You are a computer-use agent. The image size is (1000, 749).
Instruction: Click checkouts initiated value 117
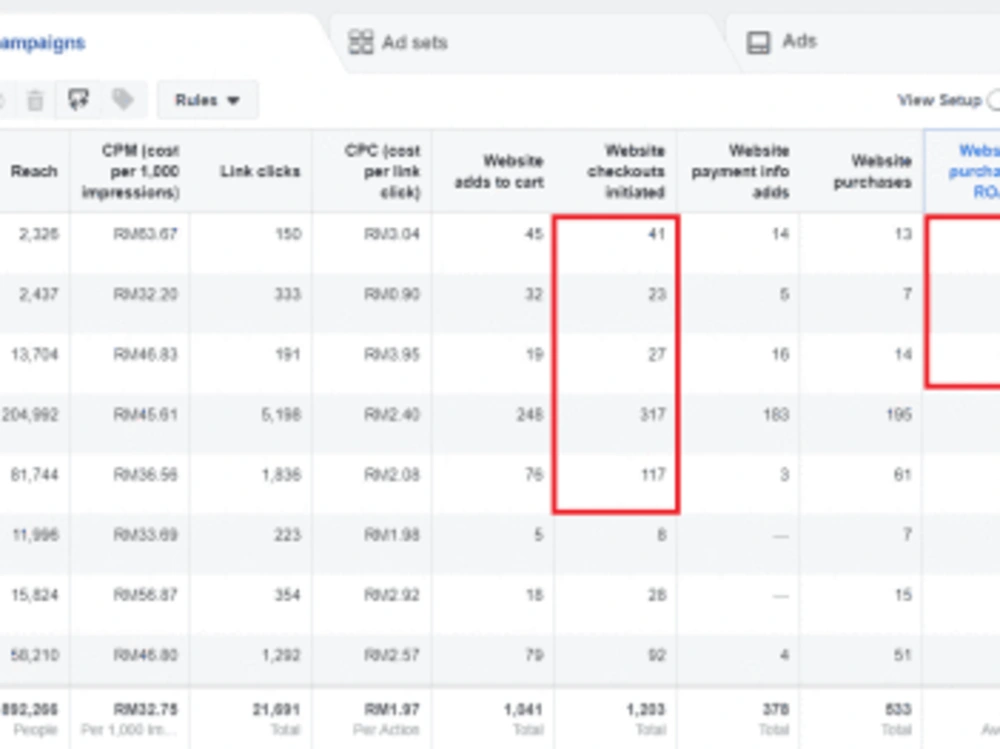click(x=652, y=475)
